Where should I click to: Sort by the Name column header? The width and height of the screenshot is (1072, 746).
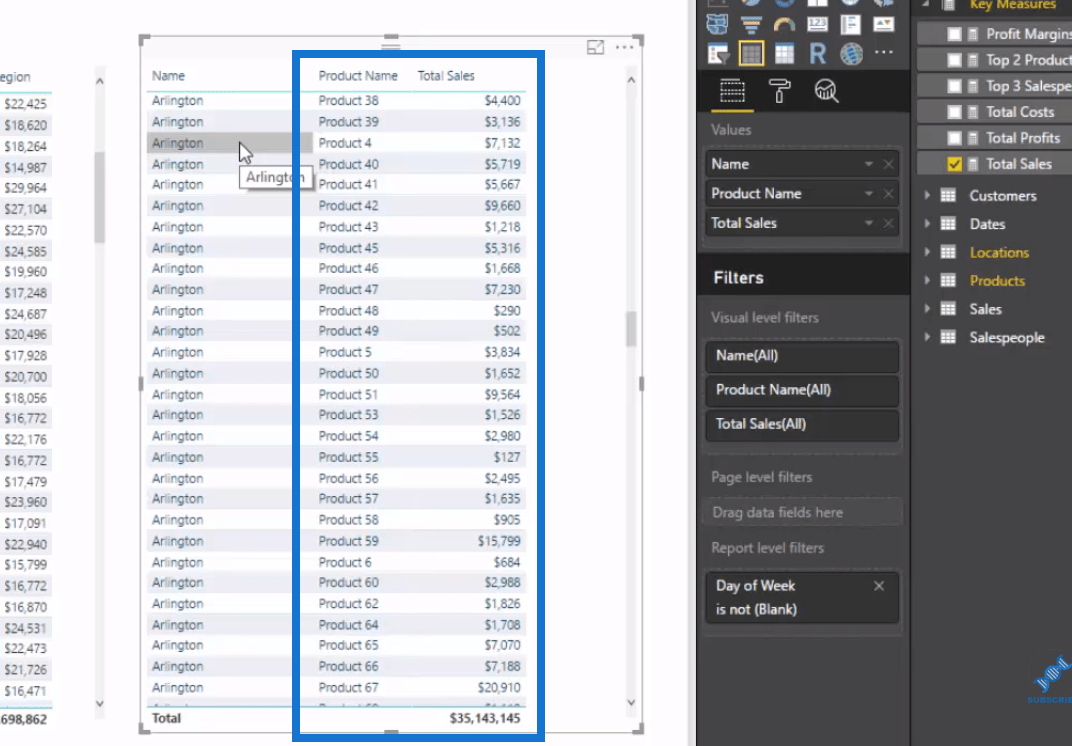168,76
